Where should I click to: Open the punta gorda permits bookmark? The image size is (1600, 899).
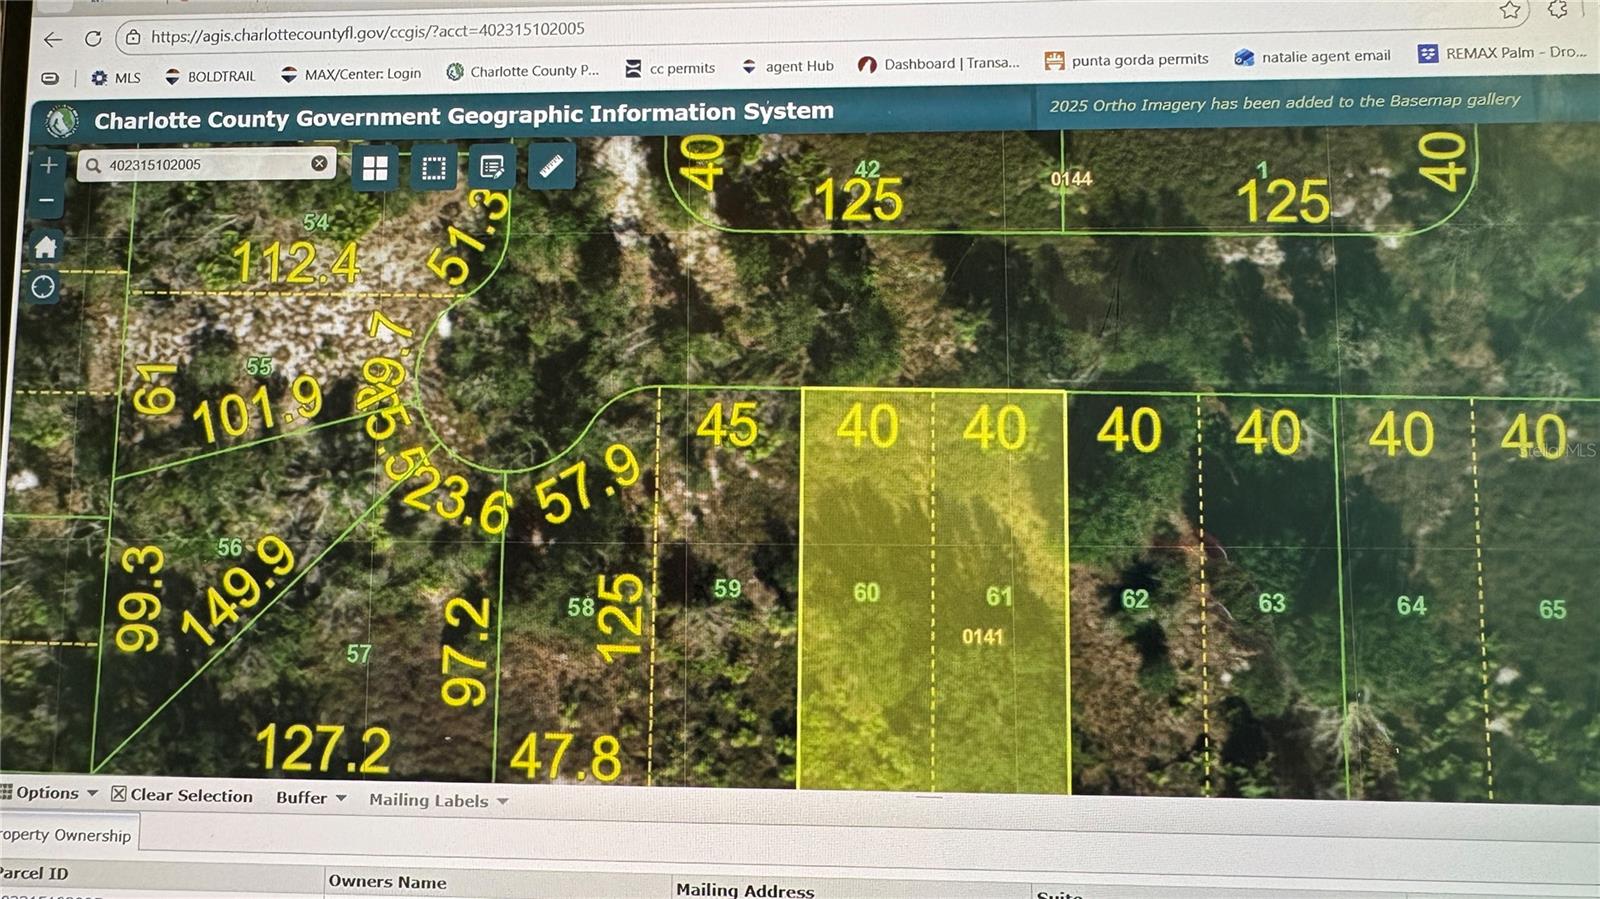point(1126,60)
